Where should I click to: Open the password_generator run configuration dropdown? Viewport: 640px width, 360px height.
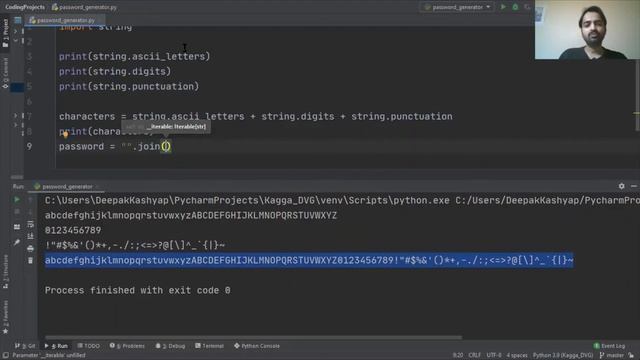click(x=458, y=7)
